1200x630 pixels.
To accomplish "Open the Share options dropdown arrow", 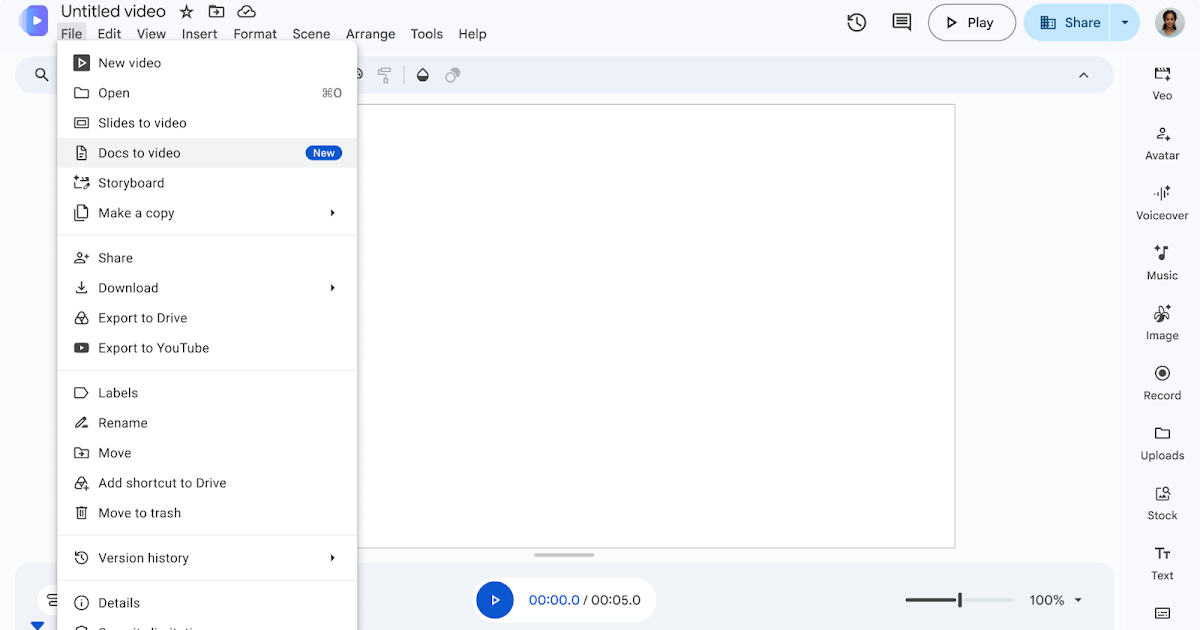I will point(1125,22).
